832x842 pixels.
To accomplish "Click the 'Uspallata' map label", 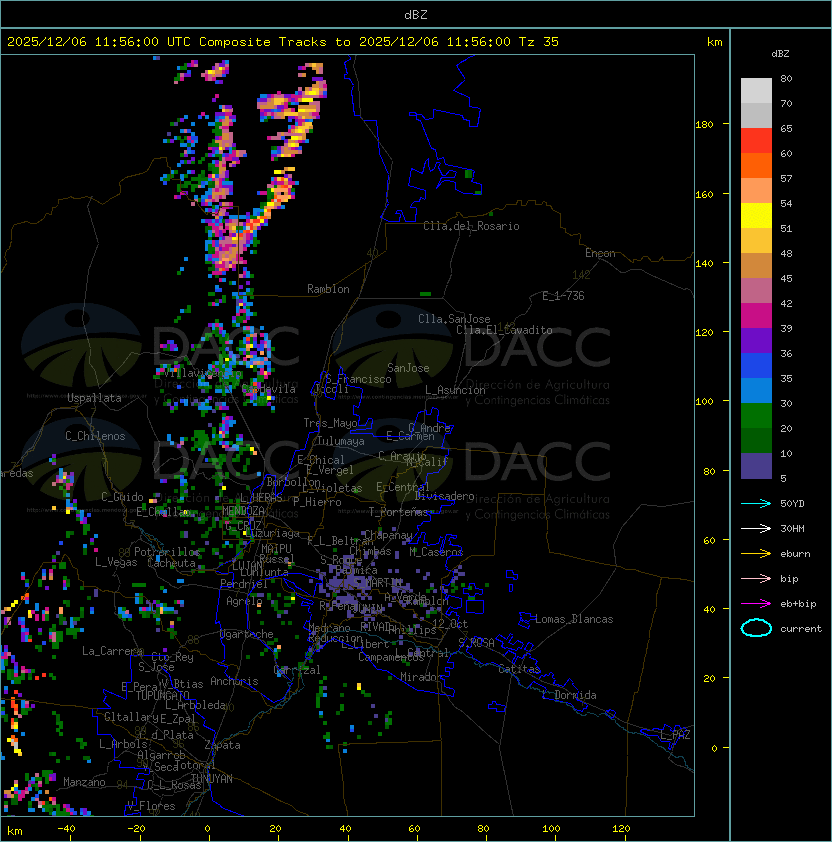I will 94,398.
